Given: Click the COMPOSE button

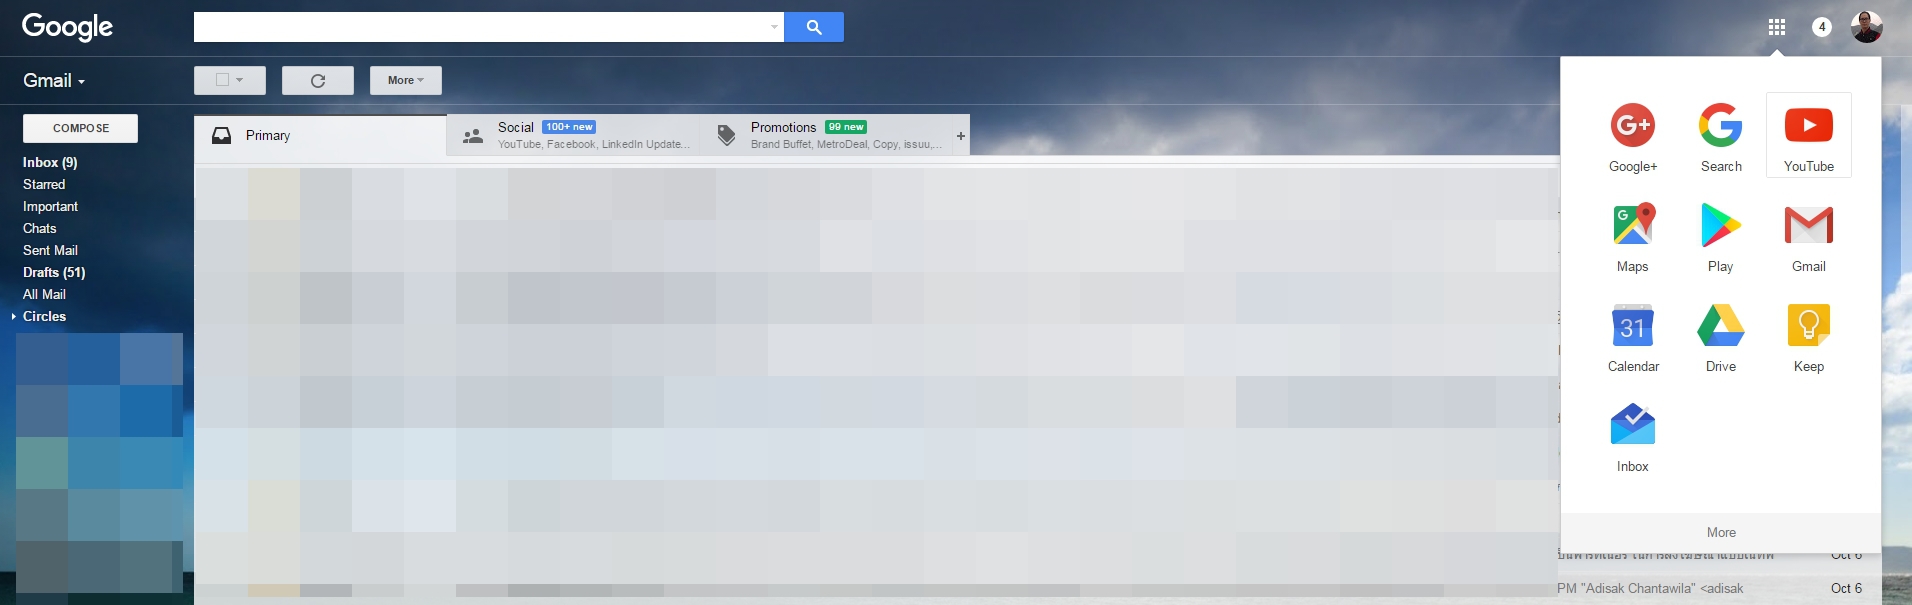Looking at the screenshot, I should click(81, 128).
